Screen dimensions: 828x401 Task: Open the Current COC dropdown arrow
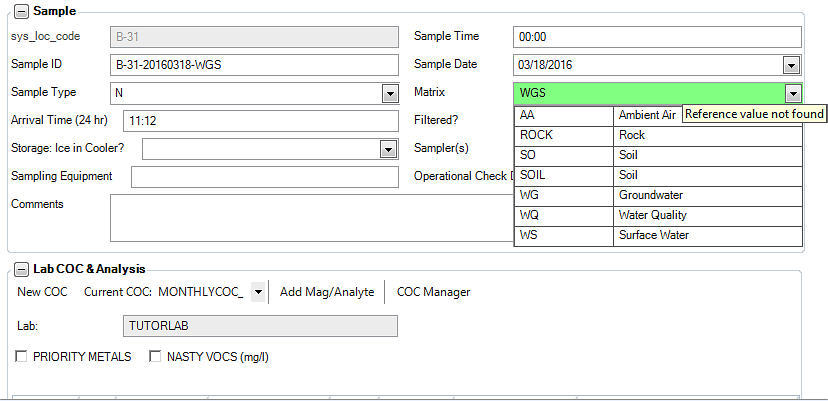[258, 292]
